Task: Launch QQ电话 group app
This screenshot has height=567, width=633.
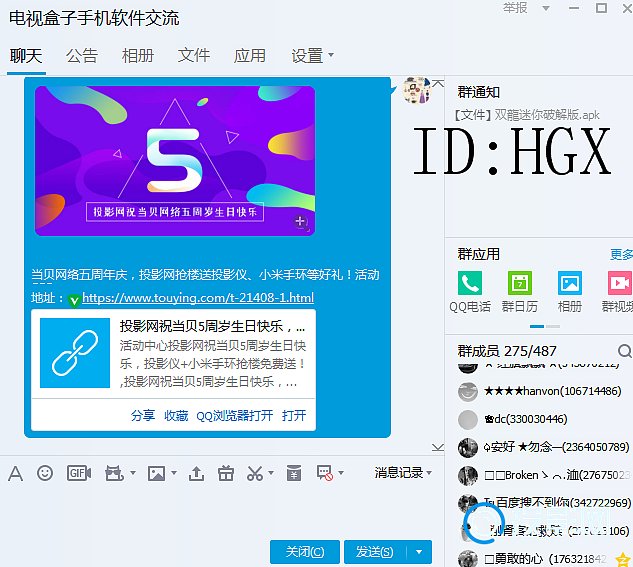Action: [x=470, y=283]
